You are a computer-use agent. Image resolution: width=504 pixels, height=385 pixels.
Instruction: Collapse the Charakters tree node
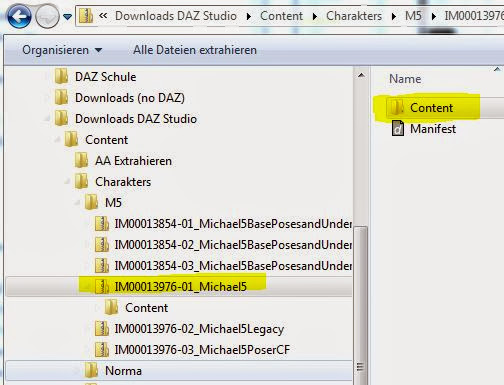(x=67, y=182)
